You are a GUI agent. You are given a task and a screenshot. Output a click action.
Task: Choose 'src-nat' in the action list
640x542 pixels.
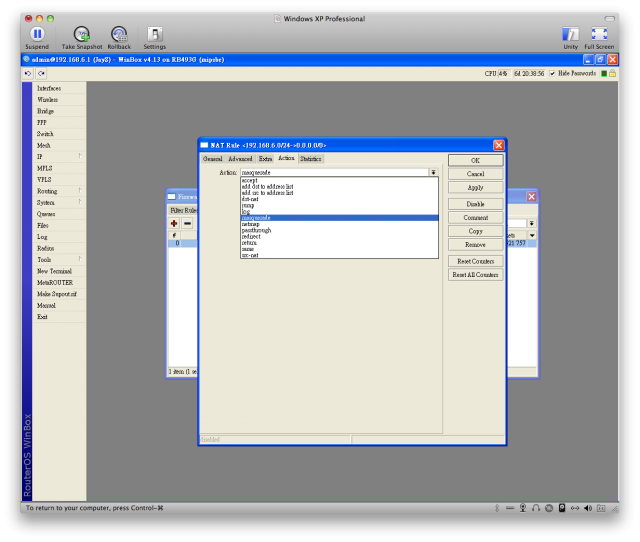point(340,255)
